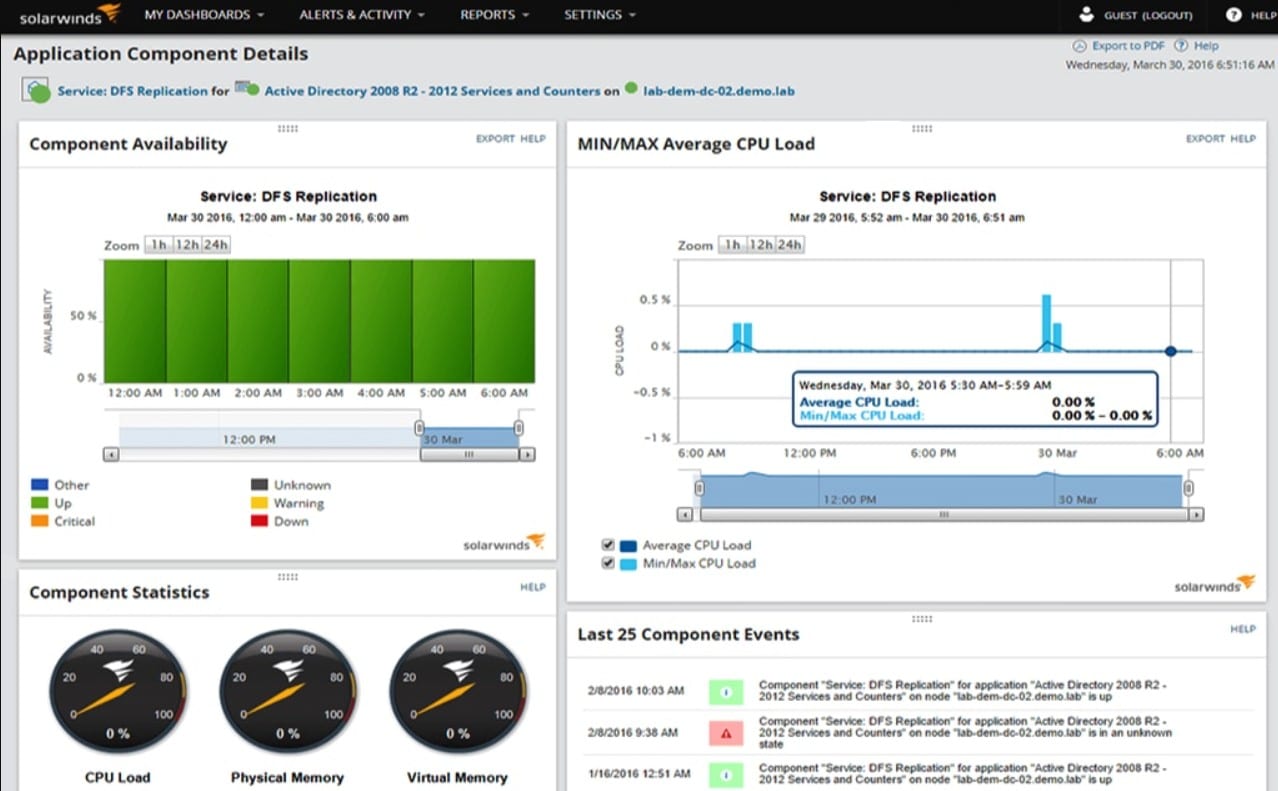Expand the SETTINGS dropdown
The height and width of the screenshot is (791, 1278).
click(x=598, y=14)
